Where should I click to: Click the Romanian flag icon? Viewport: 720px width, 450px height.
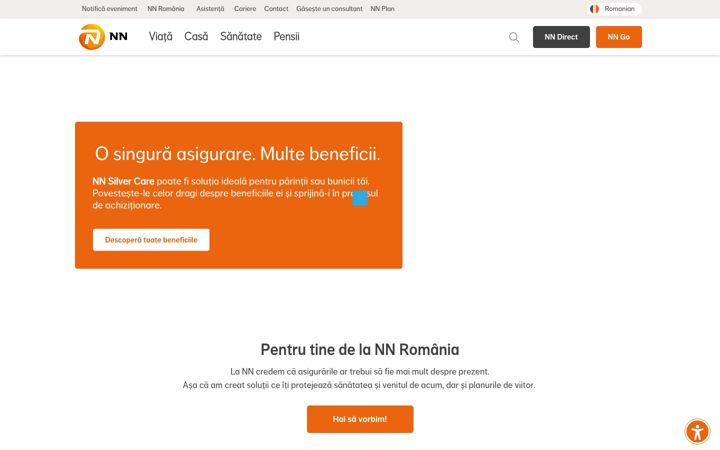tap(594, 9)
